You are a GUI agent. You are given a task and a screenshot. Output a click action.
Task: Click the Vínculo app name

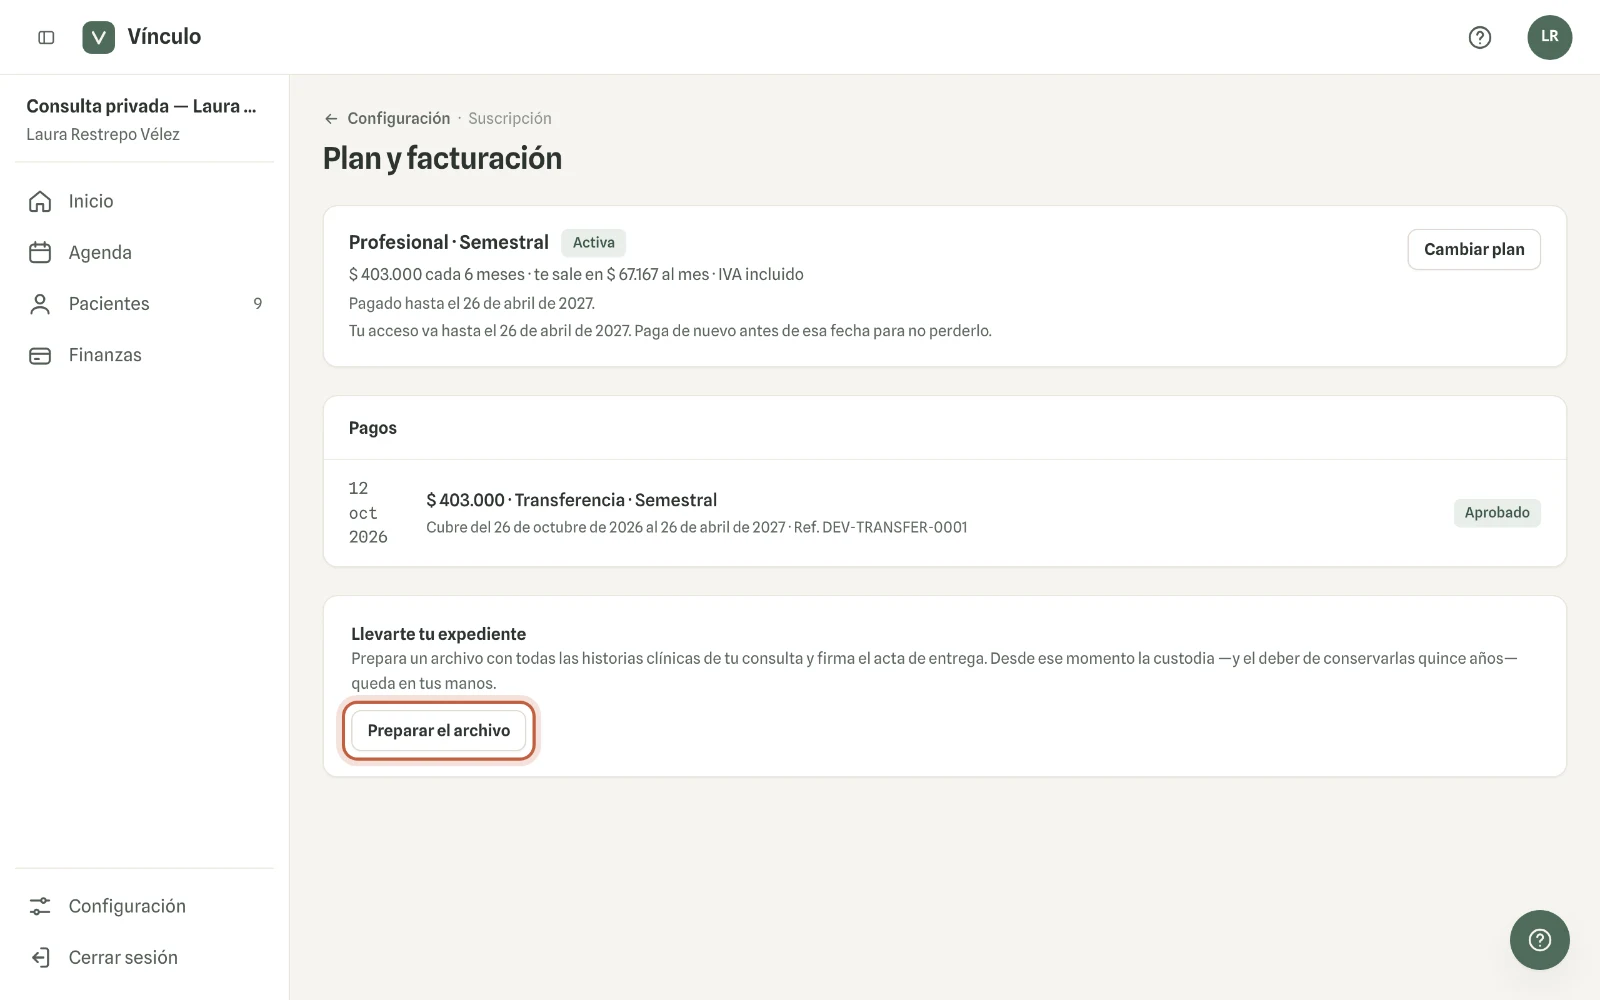pos(164,37)
